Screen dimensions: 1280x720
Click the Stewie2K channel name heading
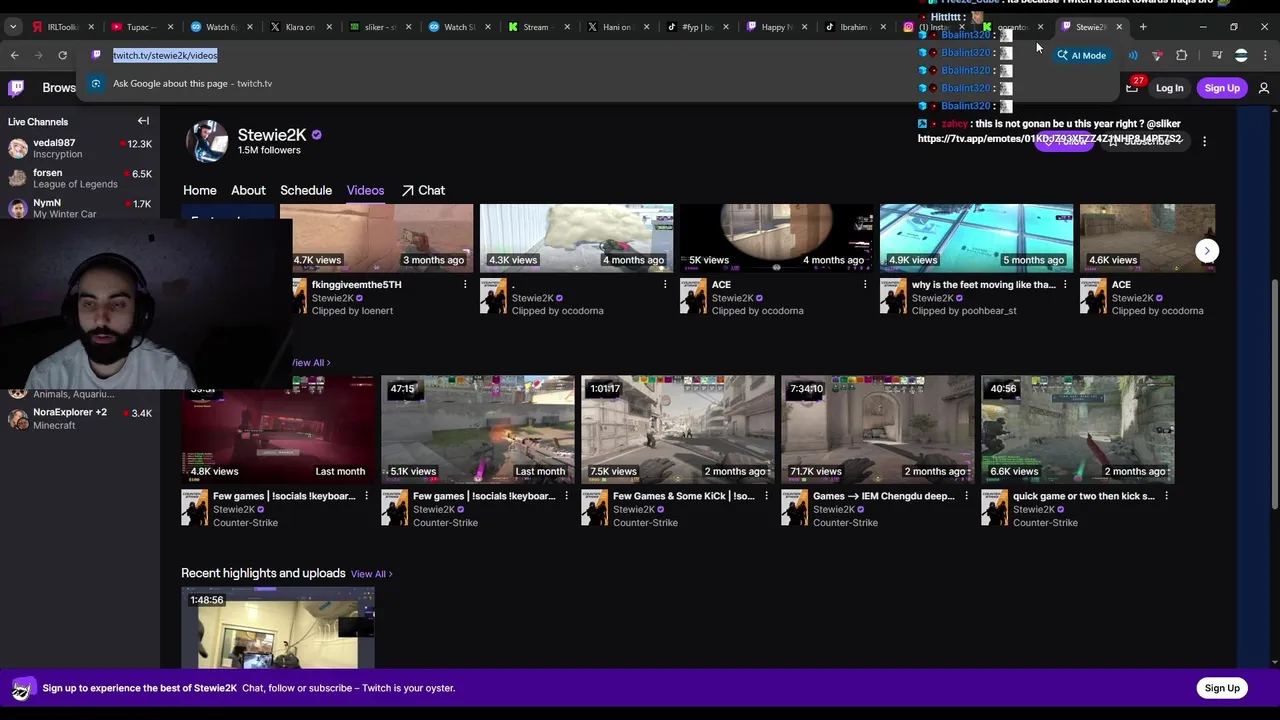pyautogui.click(x=272, y=135)
